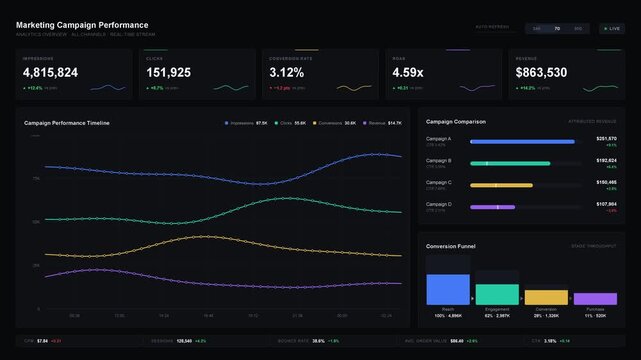The height and width of the screenshot is (360, 641).
Task: Click the Sessions footer stat
Action: (179, 341)
